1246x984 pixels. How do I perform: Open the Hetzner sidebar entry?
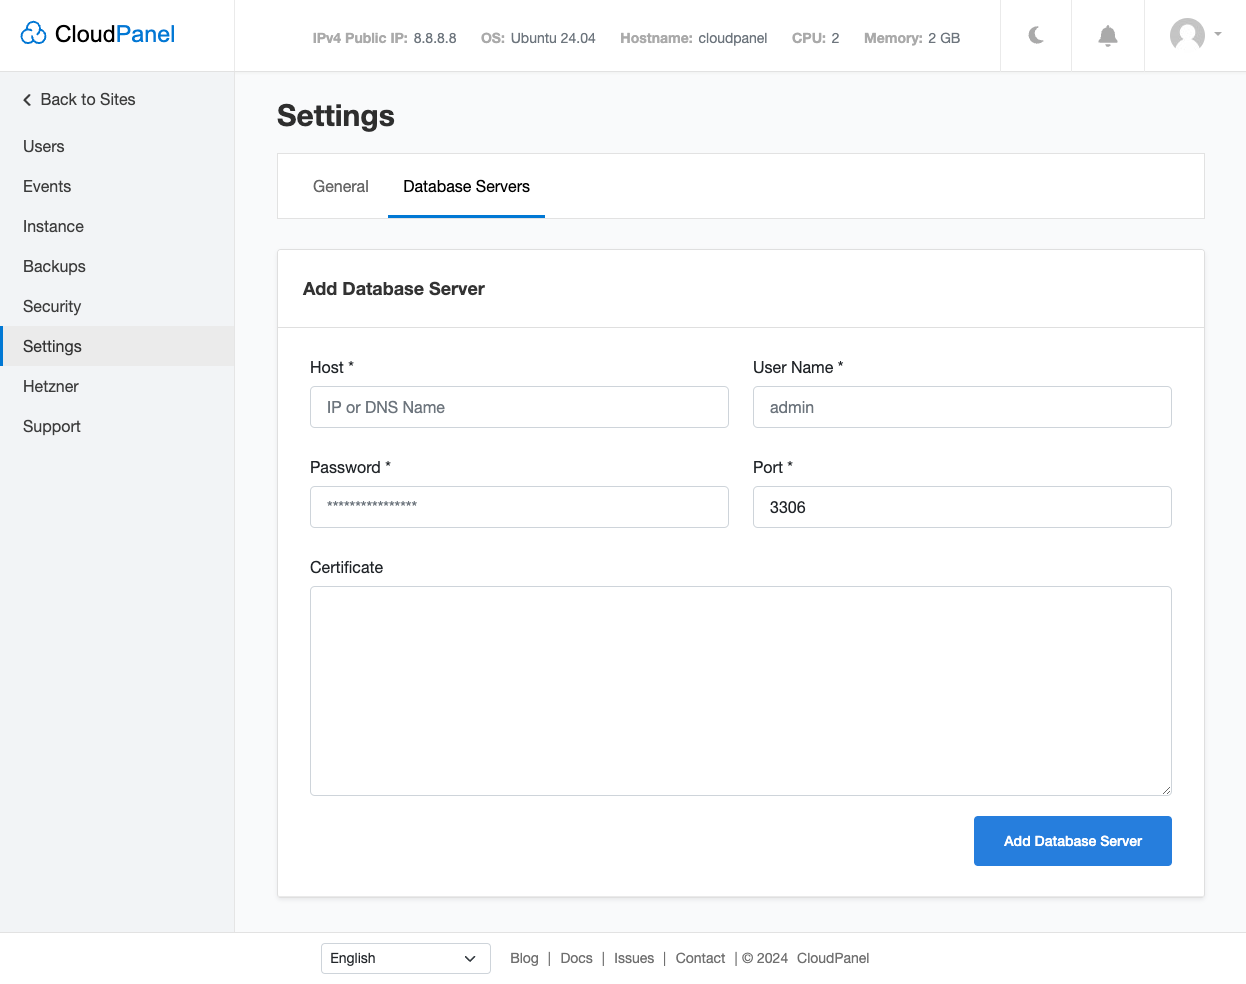tap(50, 386)
